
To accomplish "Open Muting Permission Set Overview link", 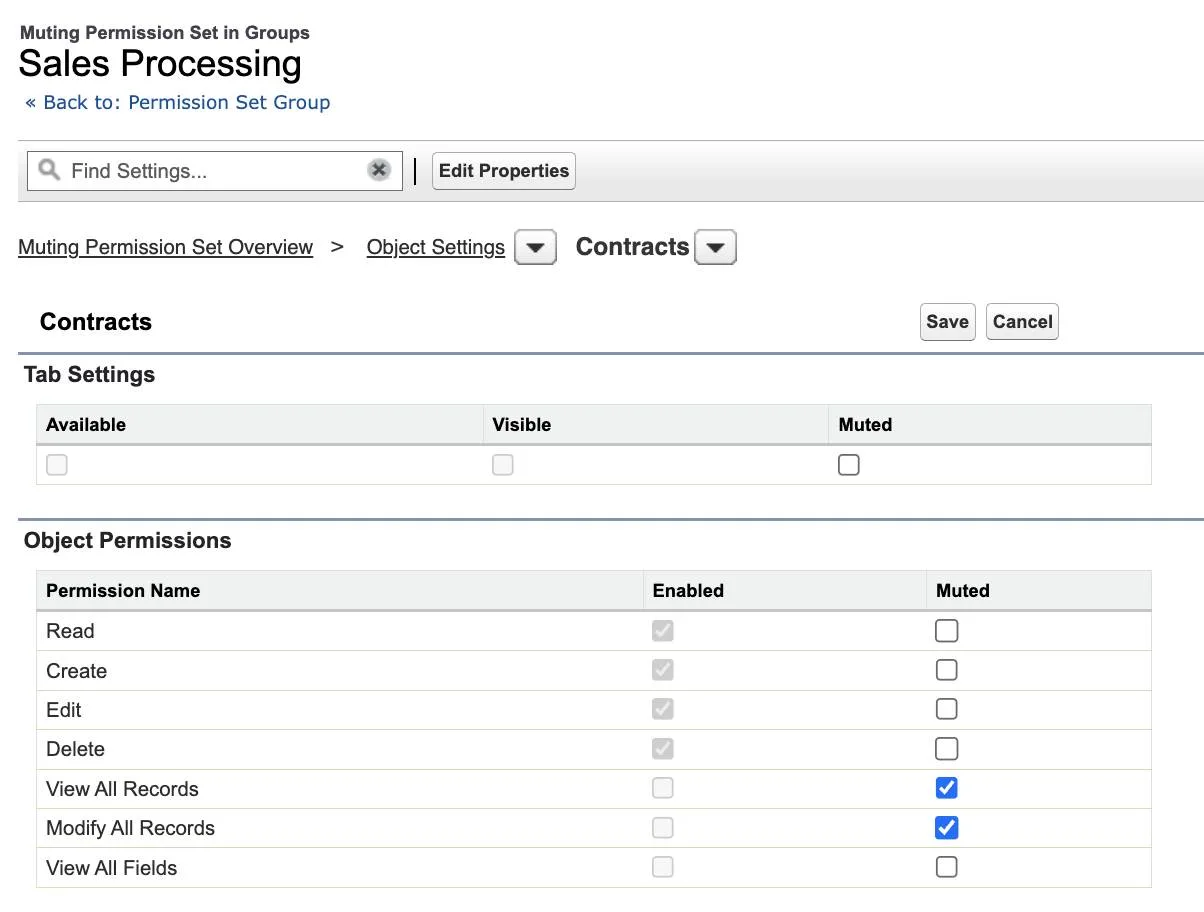I will [x=165, y=247].
